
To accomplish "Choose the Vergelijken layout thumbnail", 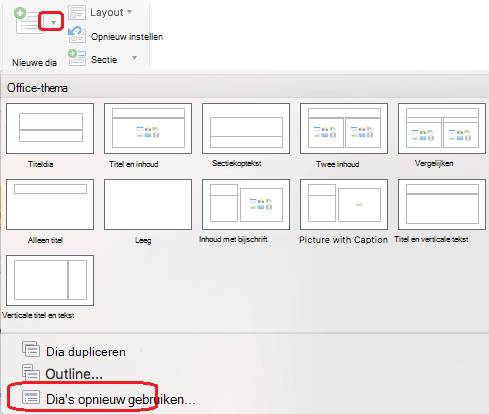I will [x=442, y=128].
